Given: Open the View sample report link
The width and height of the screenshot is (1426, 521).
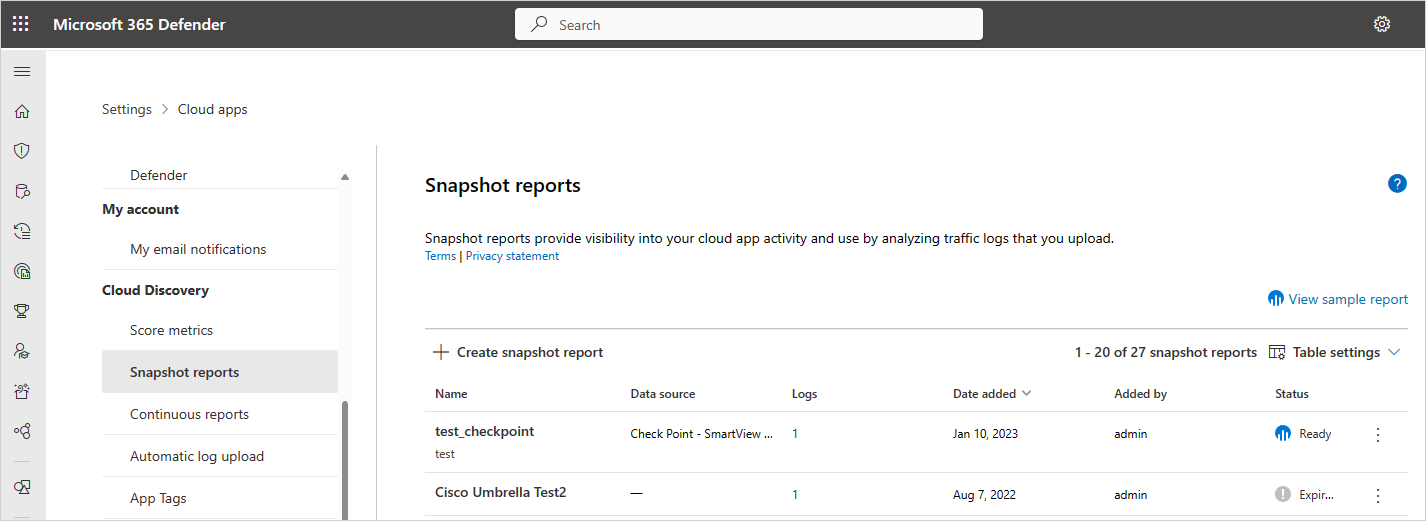Looking at the screenshot, I should click(x=1338, y=299).
